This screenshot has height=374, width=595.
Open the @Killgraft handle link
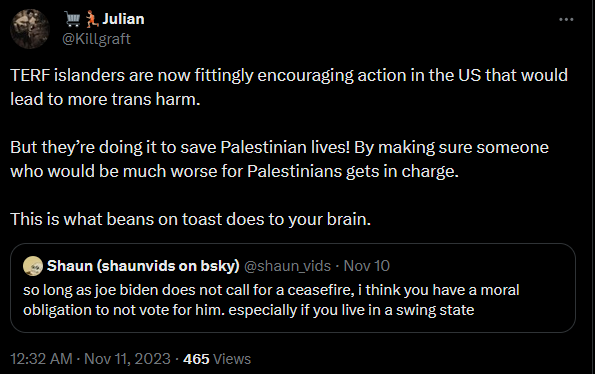point(96,39)
